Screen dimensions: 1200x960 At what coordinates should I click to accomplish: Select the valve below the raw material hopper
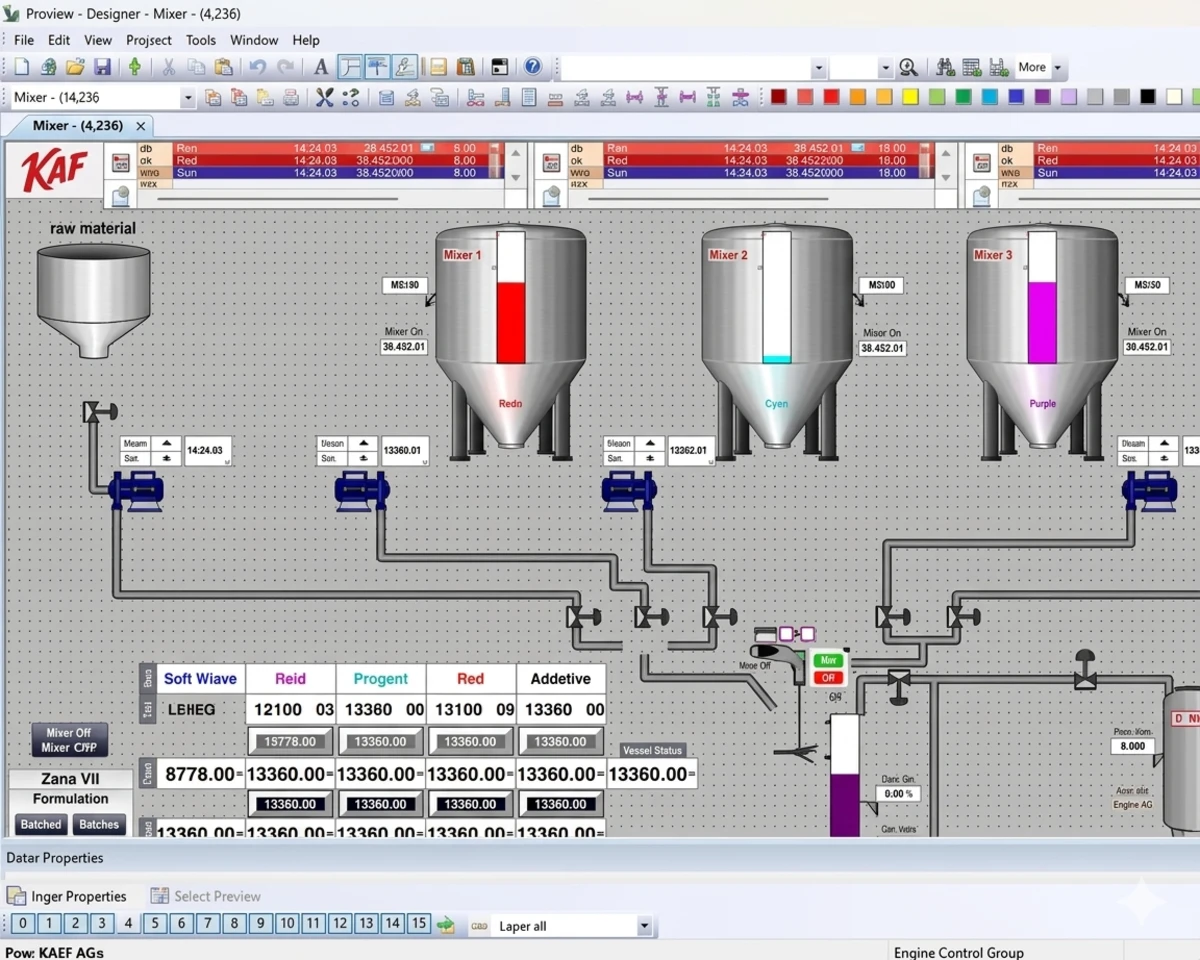pyautogui.click(x=100, y=411)
